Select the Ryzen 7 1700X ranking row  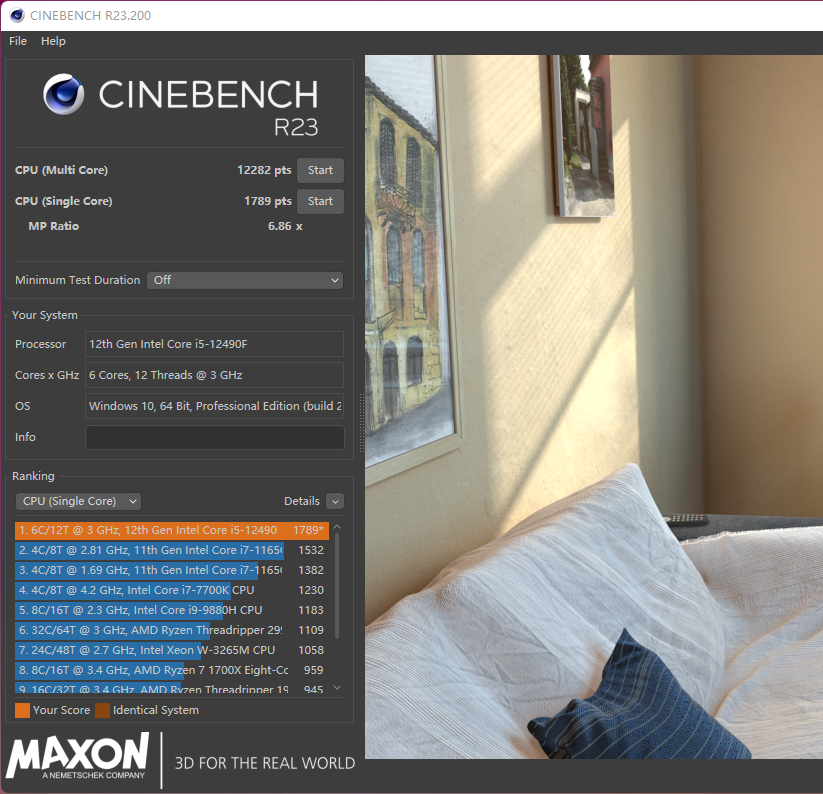click(172, 670)
